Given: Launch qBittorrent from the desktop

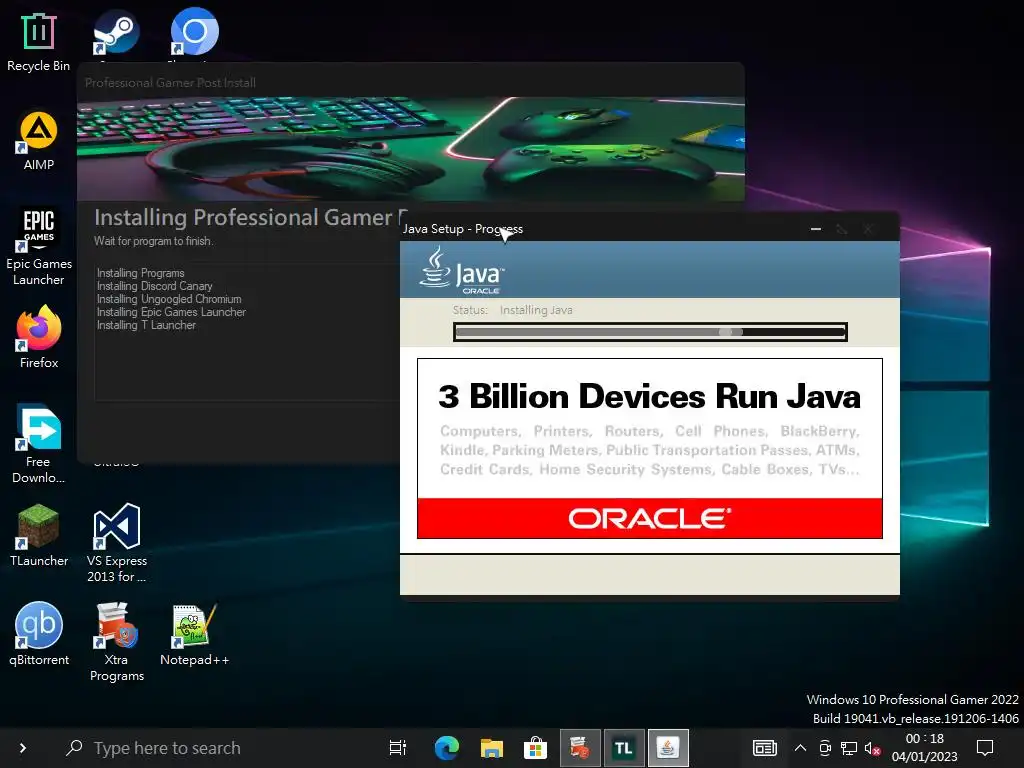Looking at the screenshot, I should [x=39, y=633].
